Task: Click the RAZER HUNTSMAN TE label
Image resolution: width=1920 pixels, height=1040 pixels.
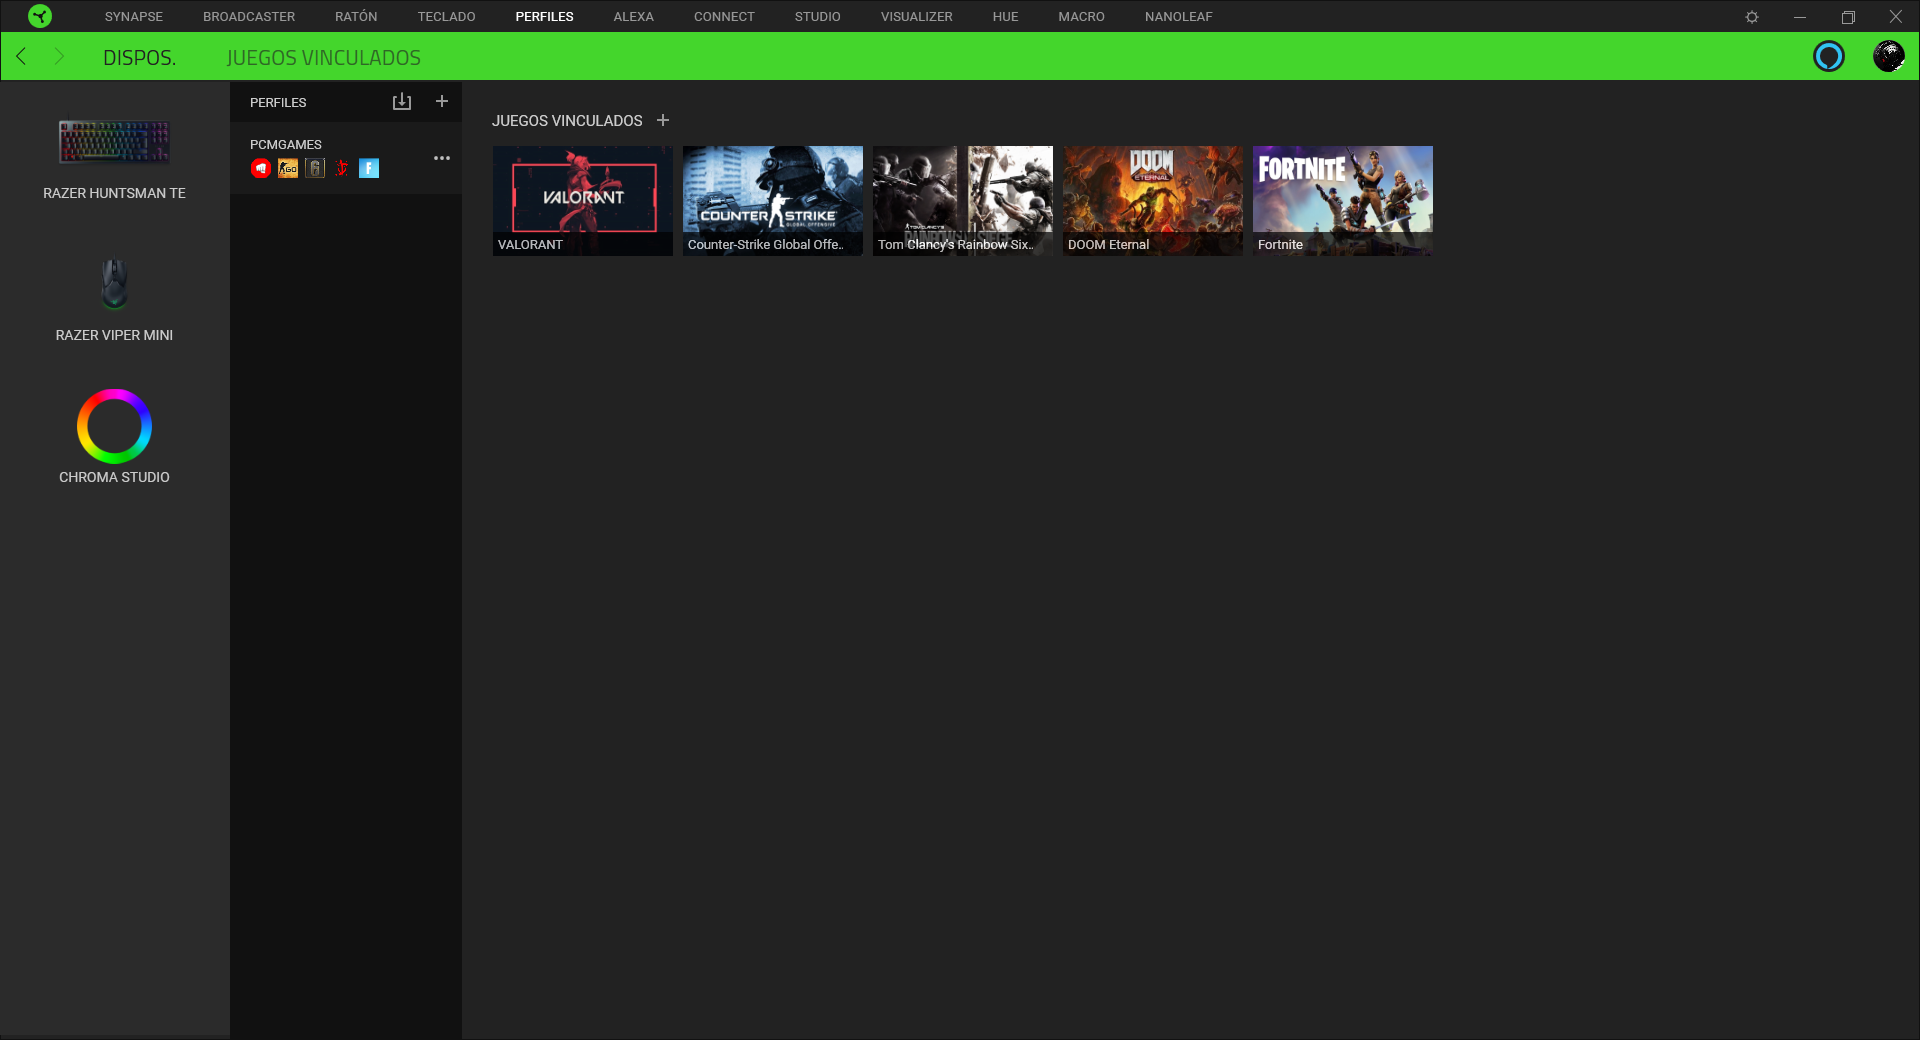Action: (114, 193)
